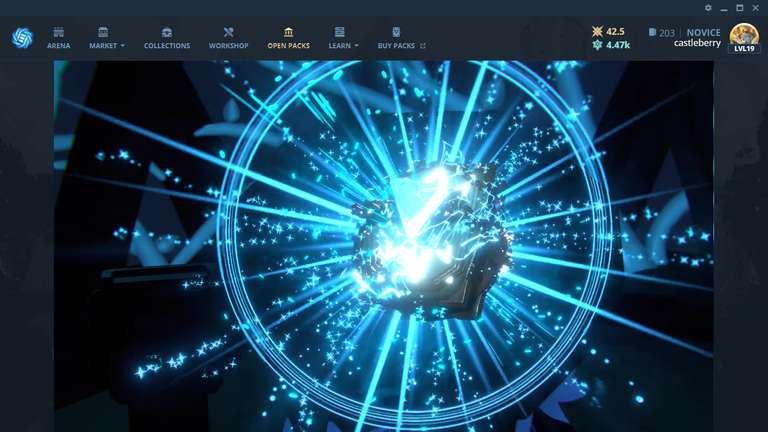Open the castleberry username profile
768x432 pixels.
697,43
